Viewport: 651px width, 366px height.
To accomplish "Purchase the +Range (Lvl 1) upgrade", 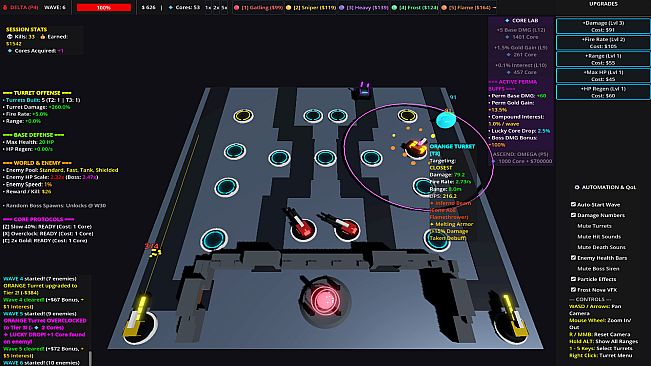I will point(603,59).
